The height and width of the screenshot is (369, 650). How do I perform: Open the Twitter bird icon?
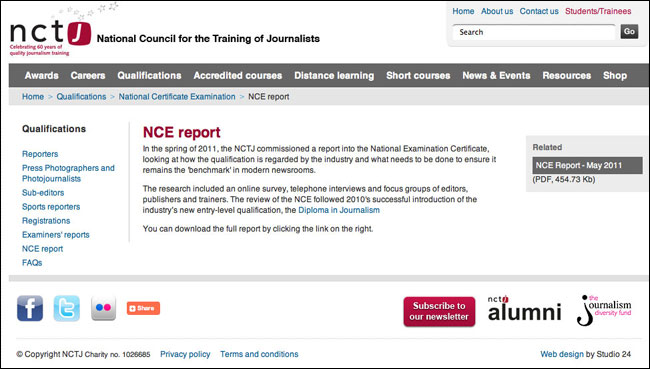67,308
